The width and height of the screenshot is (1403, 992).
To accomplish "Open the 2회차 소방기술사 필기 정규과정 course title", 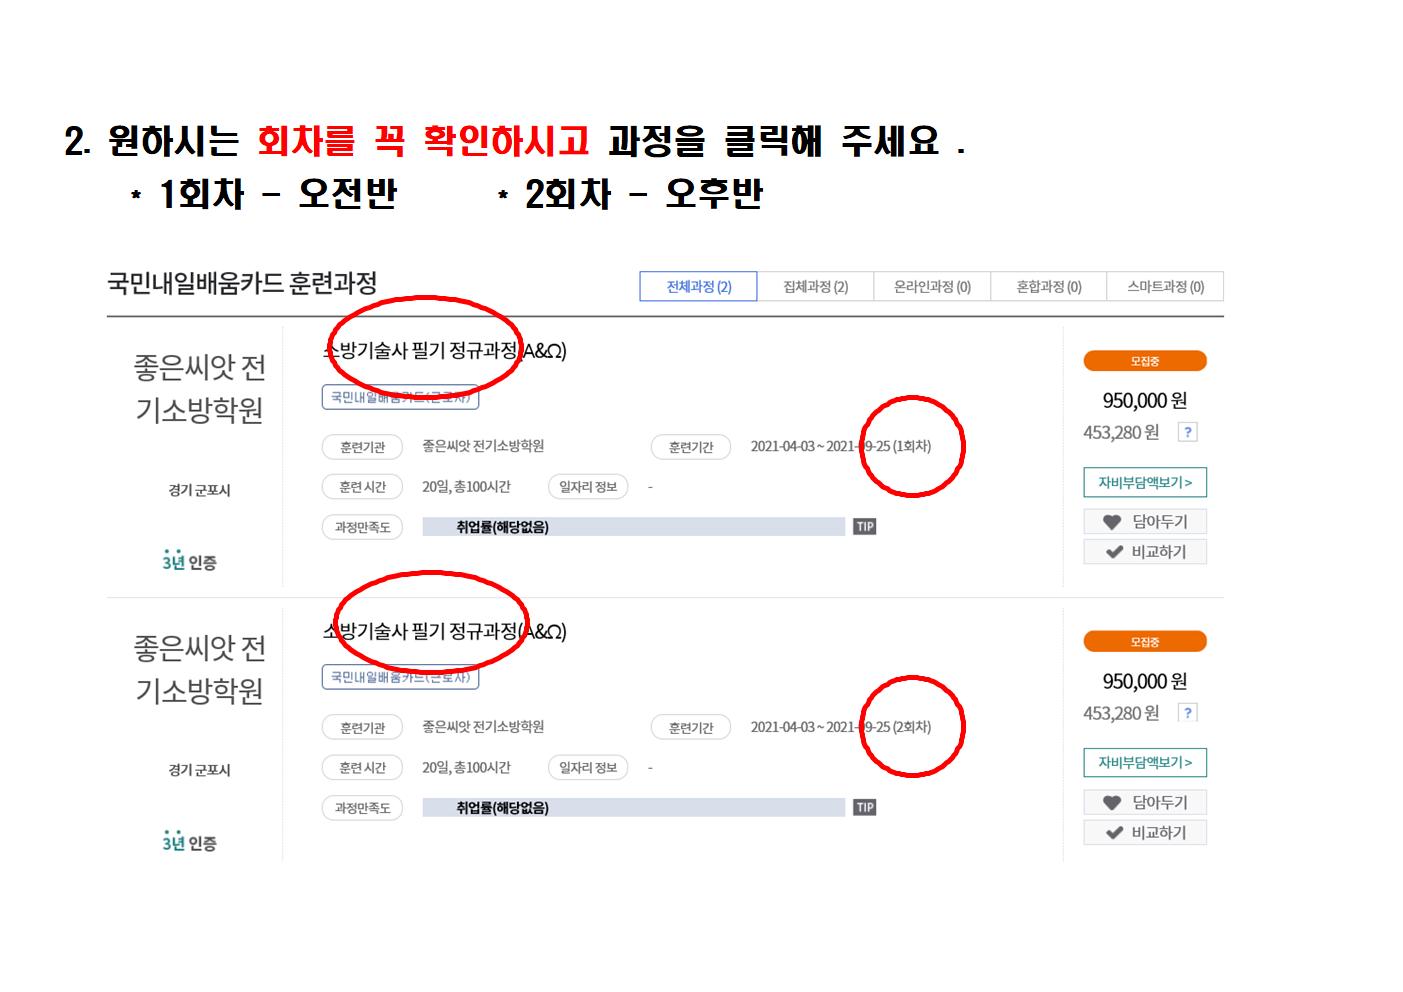I will (445, 631).
